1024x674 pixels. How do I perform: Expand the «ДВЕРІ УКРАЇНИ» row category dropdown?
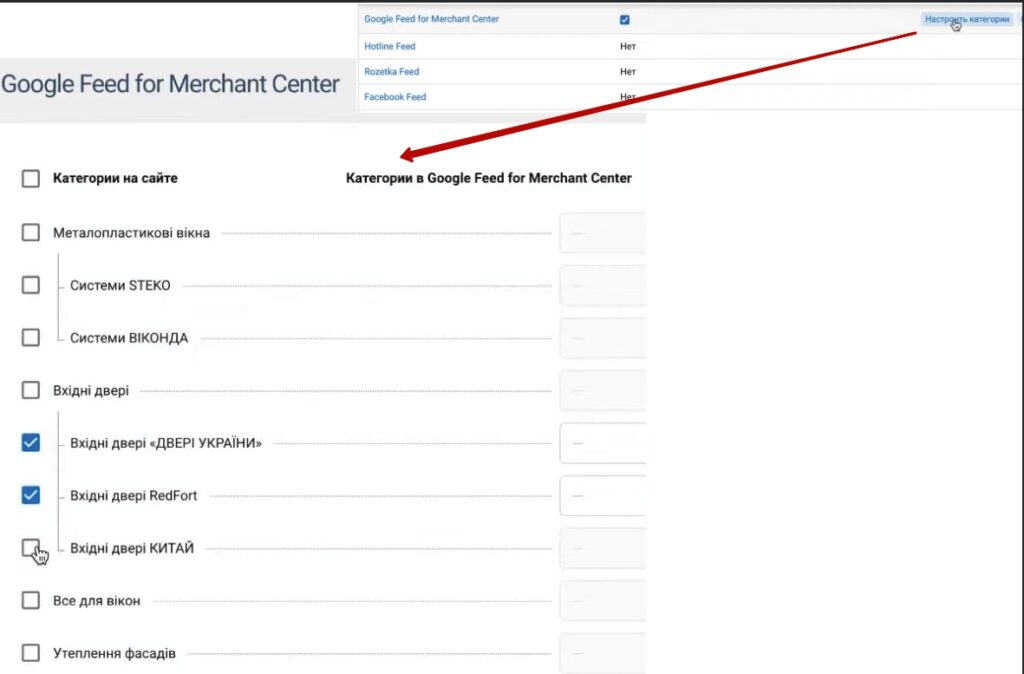(x=603, y=443)
